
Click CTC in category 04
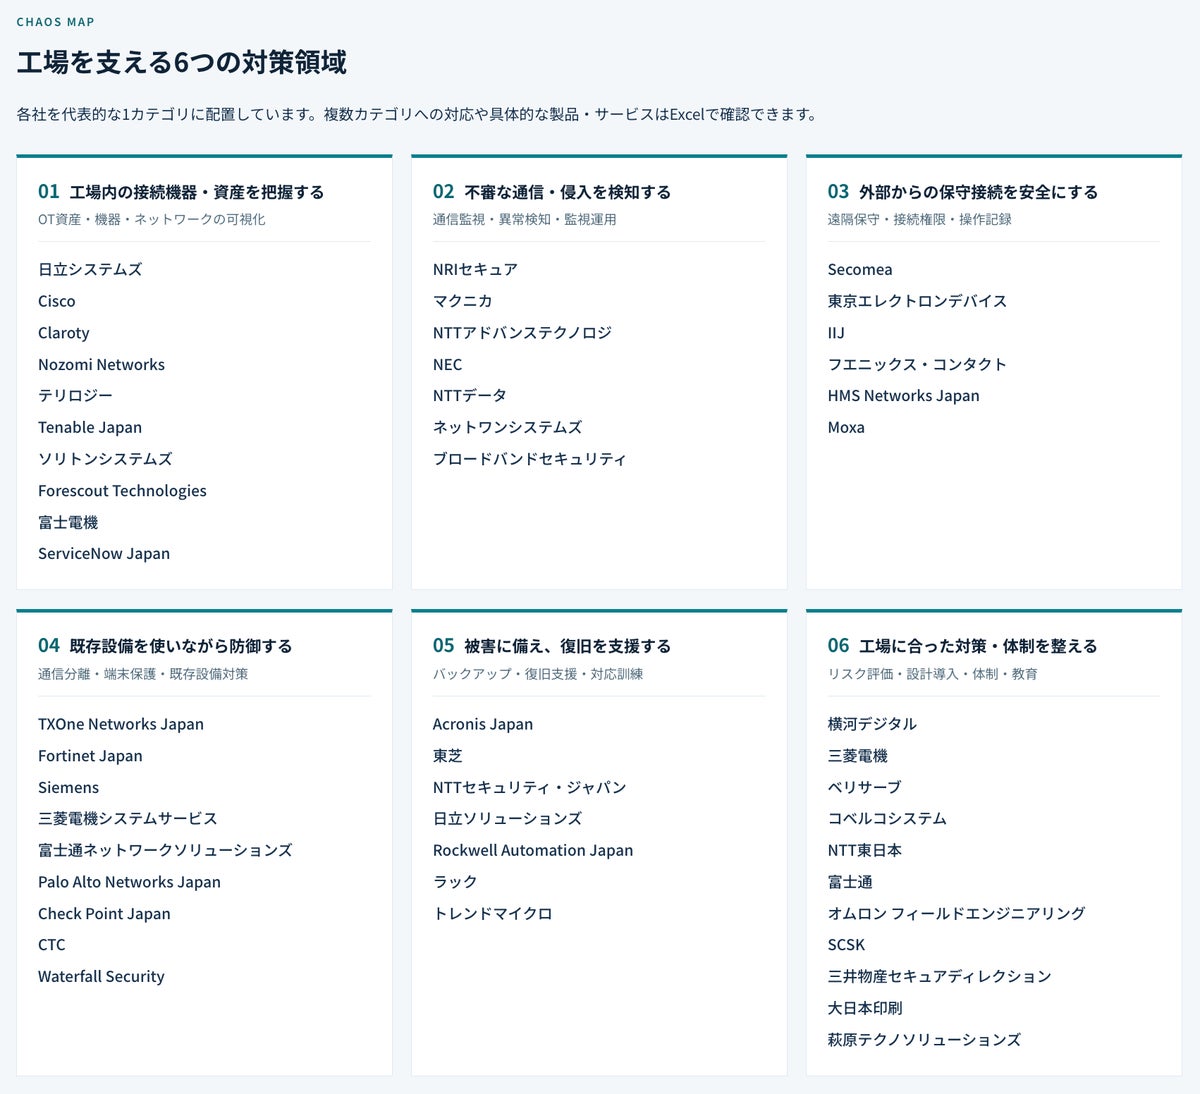[x=52, y=944]
